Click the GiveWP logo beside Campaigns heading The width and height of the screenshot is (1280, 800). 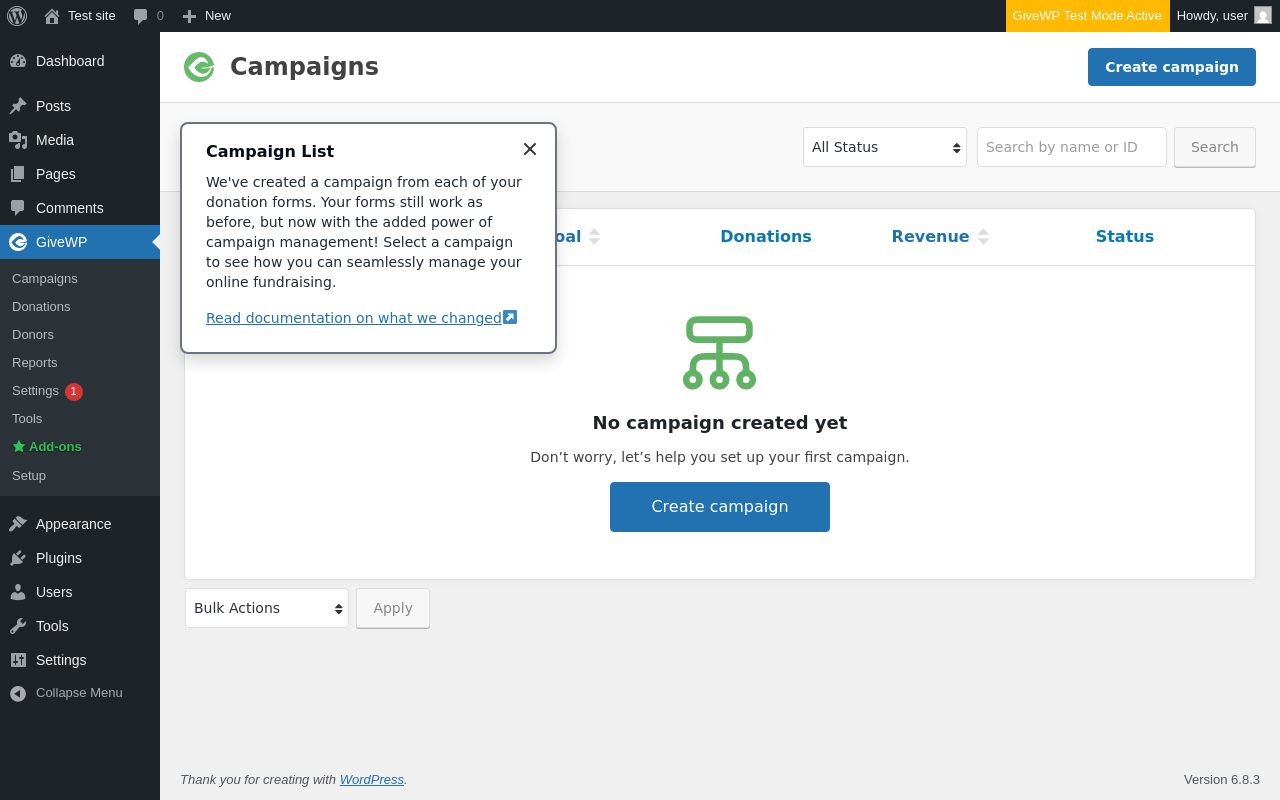tap(199, 67)
